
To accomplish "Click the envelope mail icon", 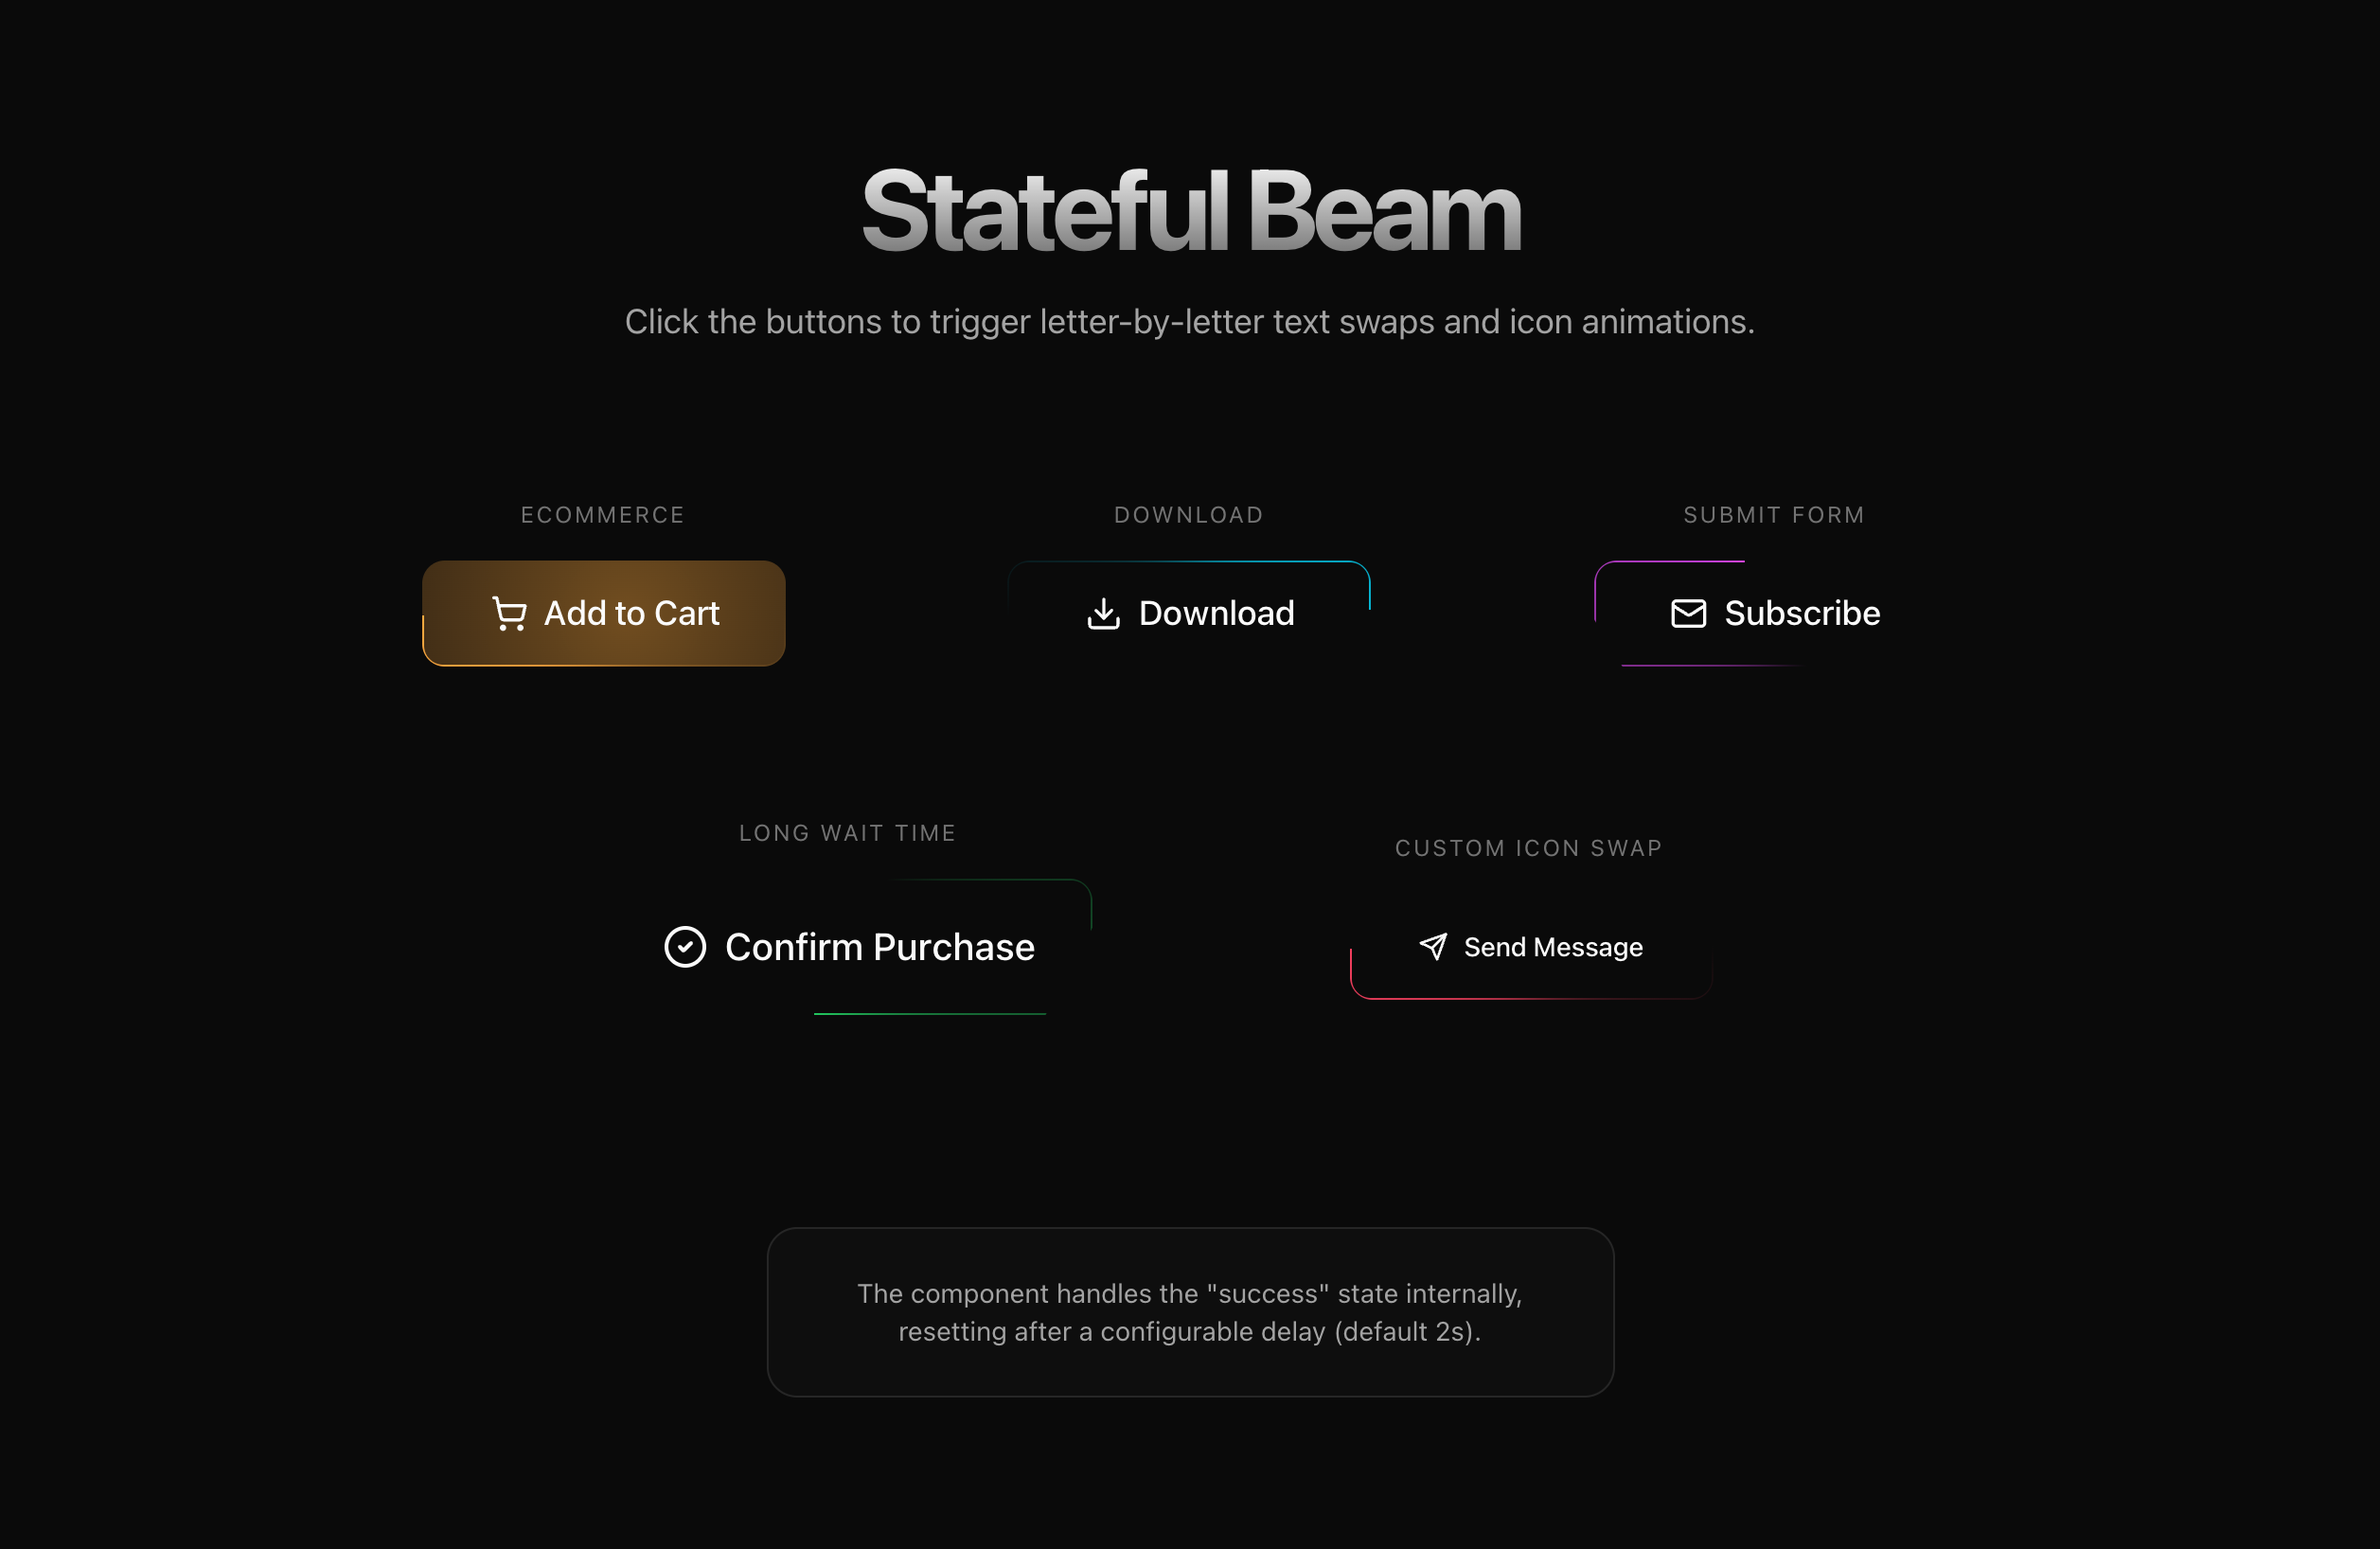I will click(x=1688, y=613).
